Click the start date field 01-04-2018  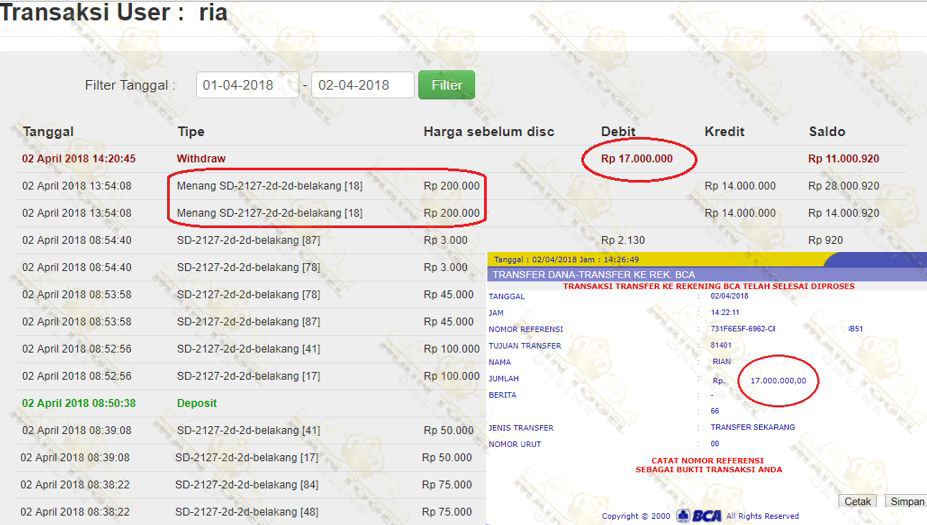click(247, 85)
